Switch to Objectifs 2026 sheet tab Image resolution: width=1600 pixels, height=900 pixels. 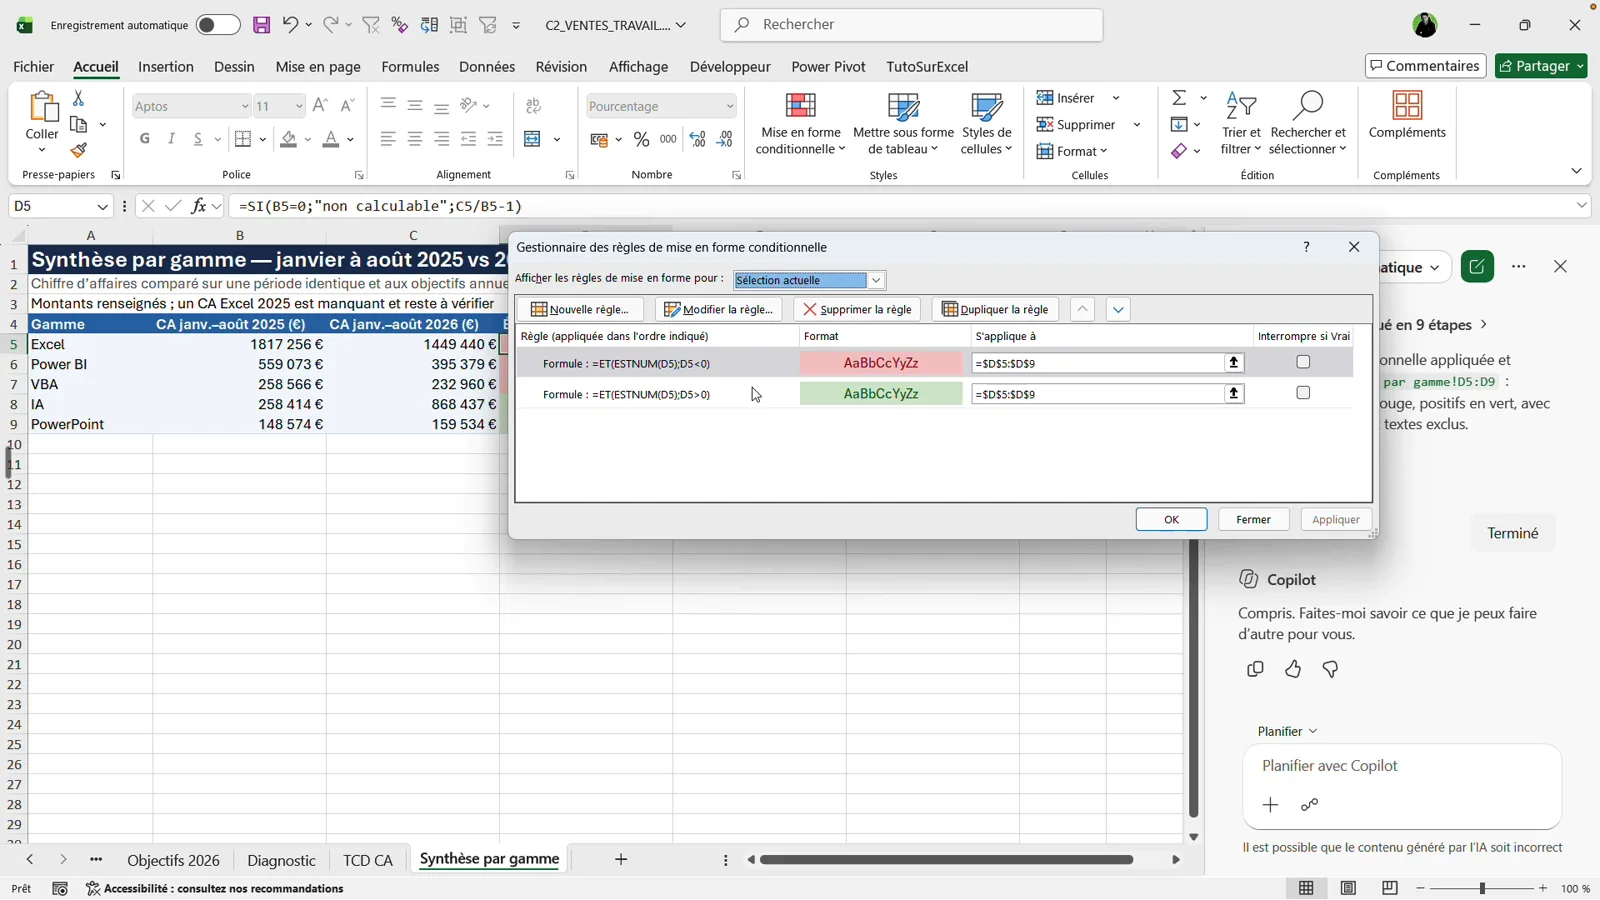(x=173, y=860)
